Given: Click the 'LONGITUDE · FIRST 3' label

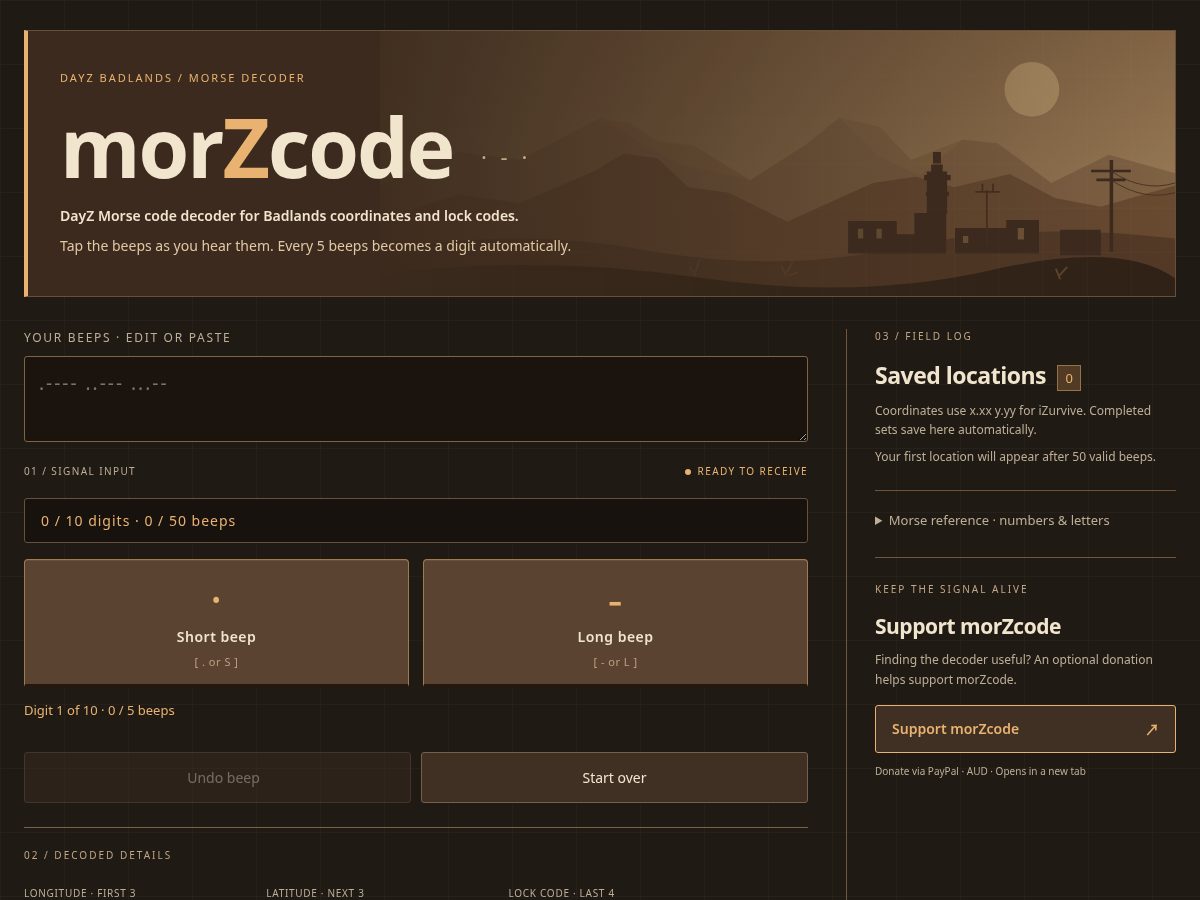Looking at the screenshot, I should pyautogui.click(x=80, y=893).
